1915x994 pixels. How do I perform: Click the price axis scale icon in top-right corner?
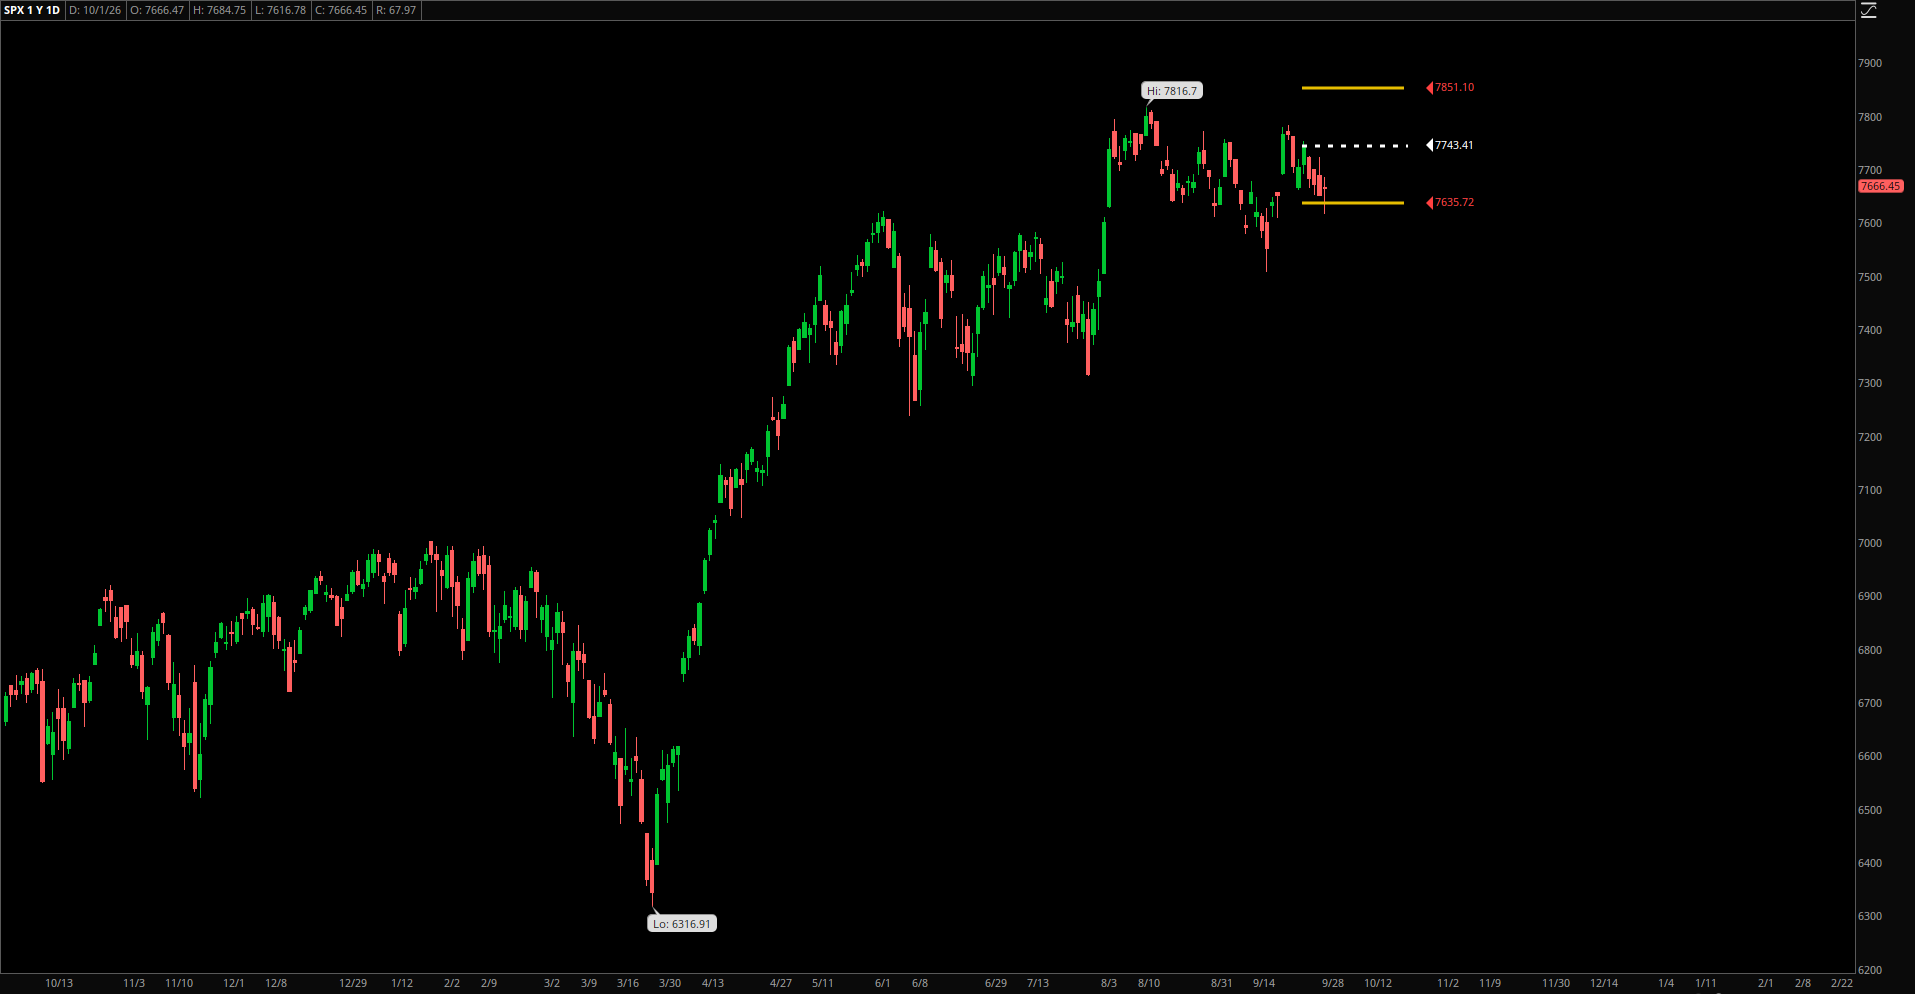1868,11
